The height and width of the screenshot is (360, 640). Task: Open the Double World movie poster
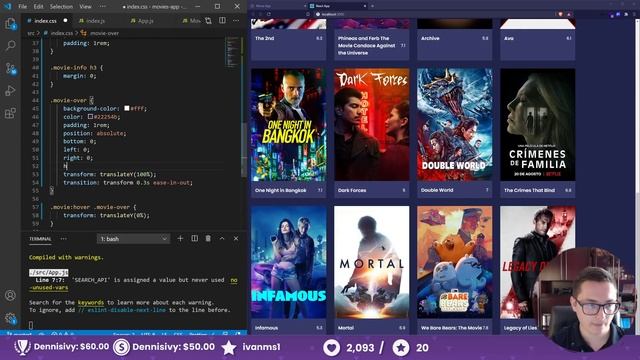tap(455, 124)
